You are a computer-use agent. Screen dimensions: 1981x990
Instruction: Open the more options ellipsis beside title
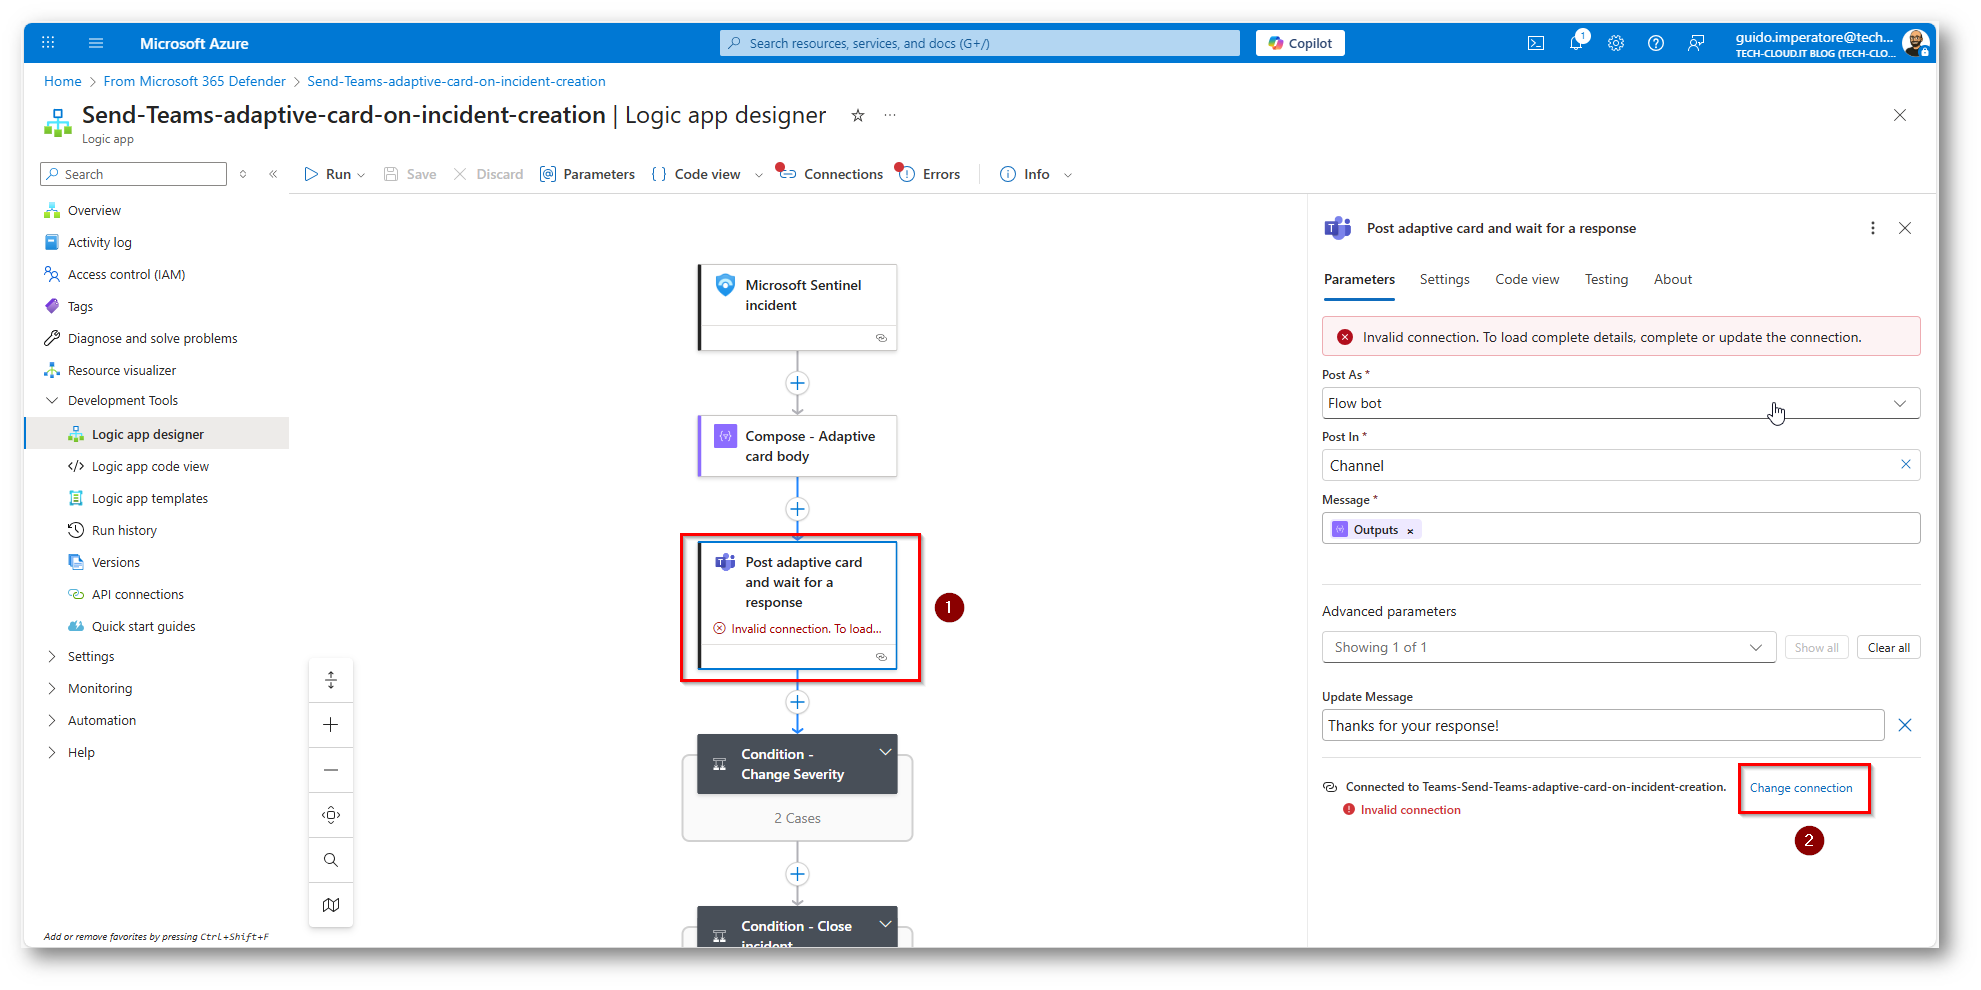(890, 115)
